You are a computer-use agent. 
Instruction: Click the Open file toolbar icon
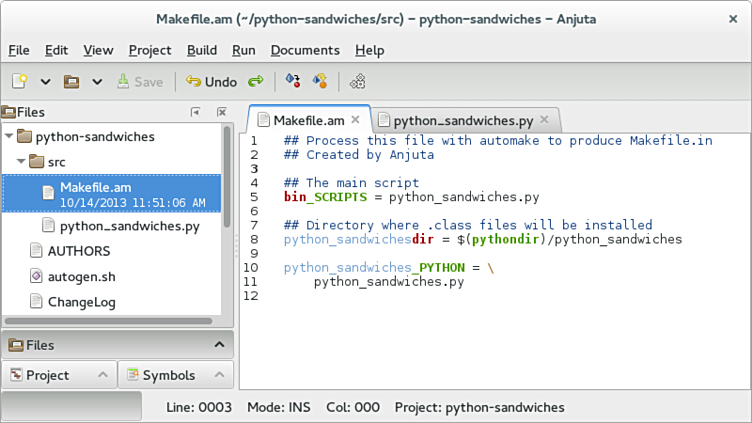click(x=71, y=82)
